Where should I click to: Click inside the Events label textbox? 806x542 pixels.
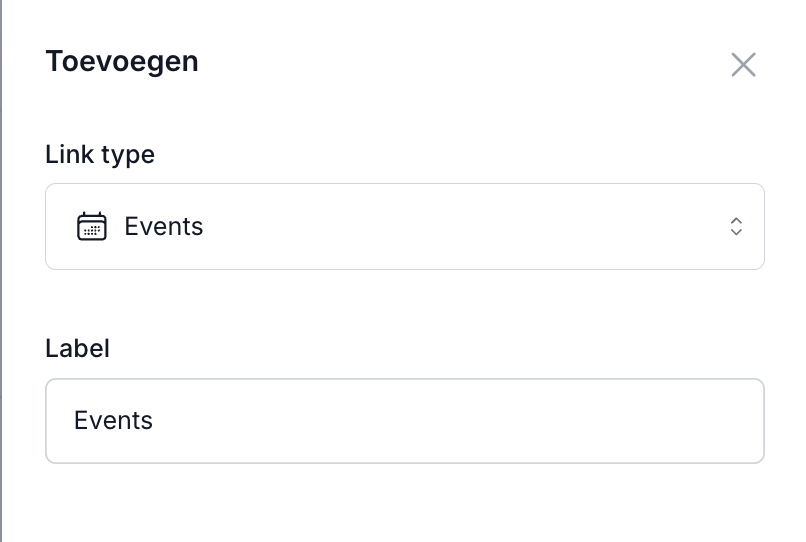pos(404,420)
